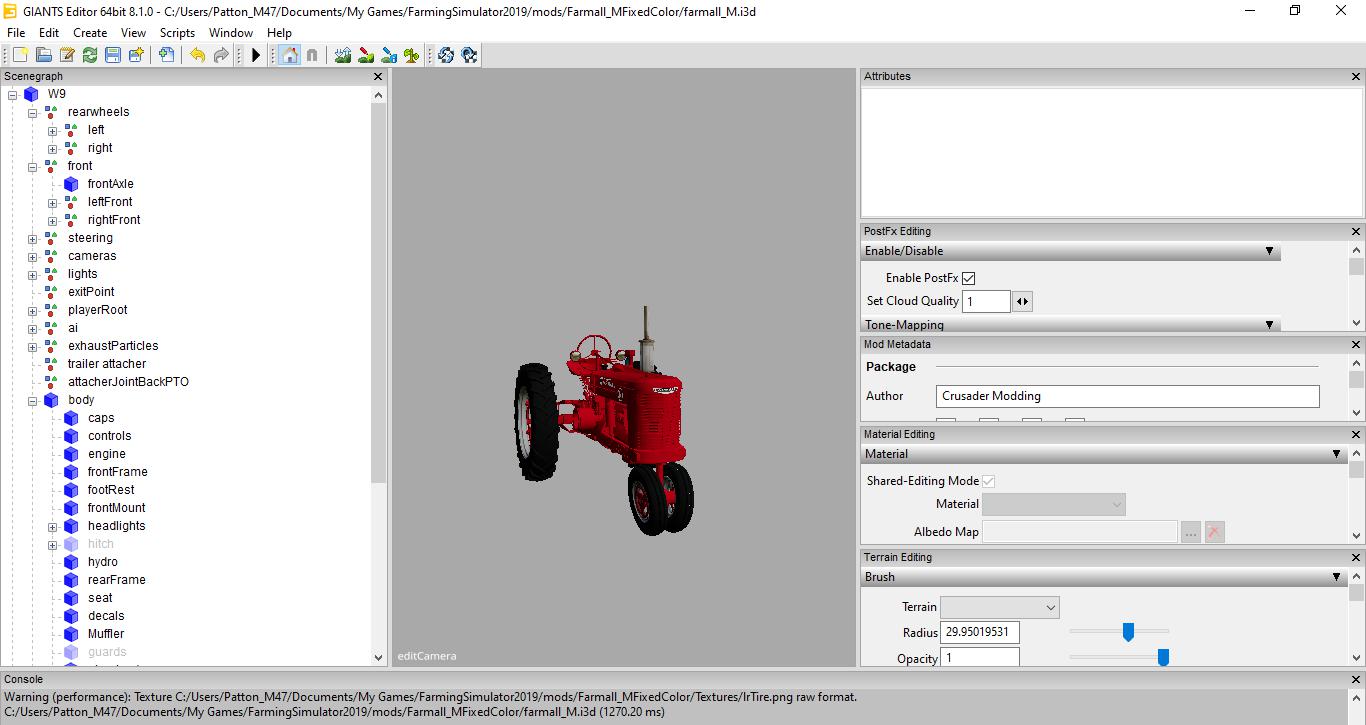Click the Author text field
This screenshot has width=1366, height=725.
(1127, 396)
